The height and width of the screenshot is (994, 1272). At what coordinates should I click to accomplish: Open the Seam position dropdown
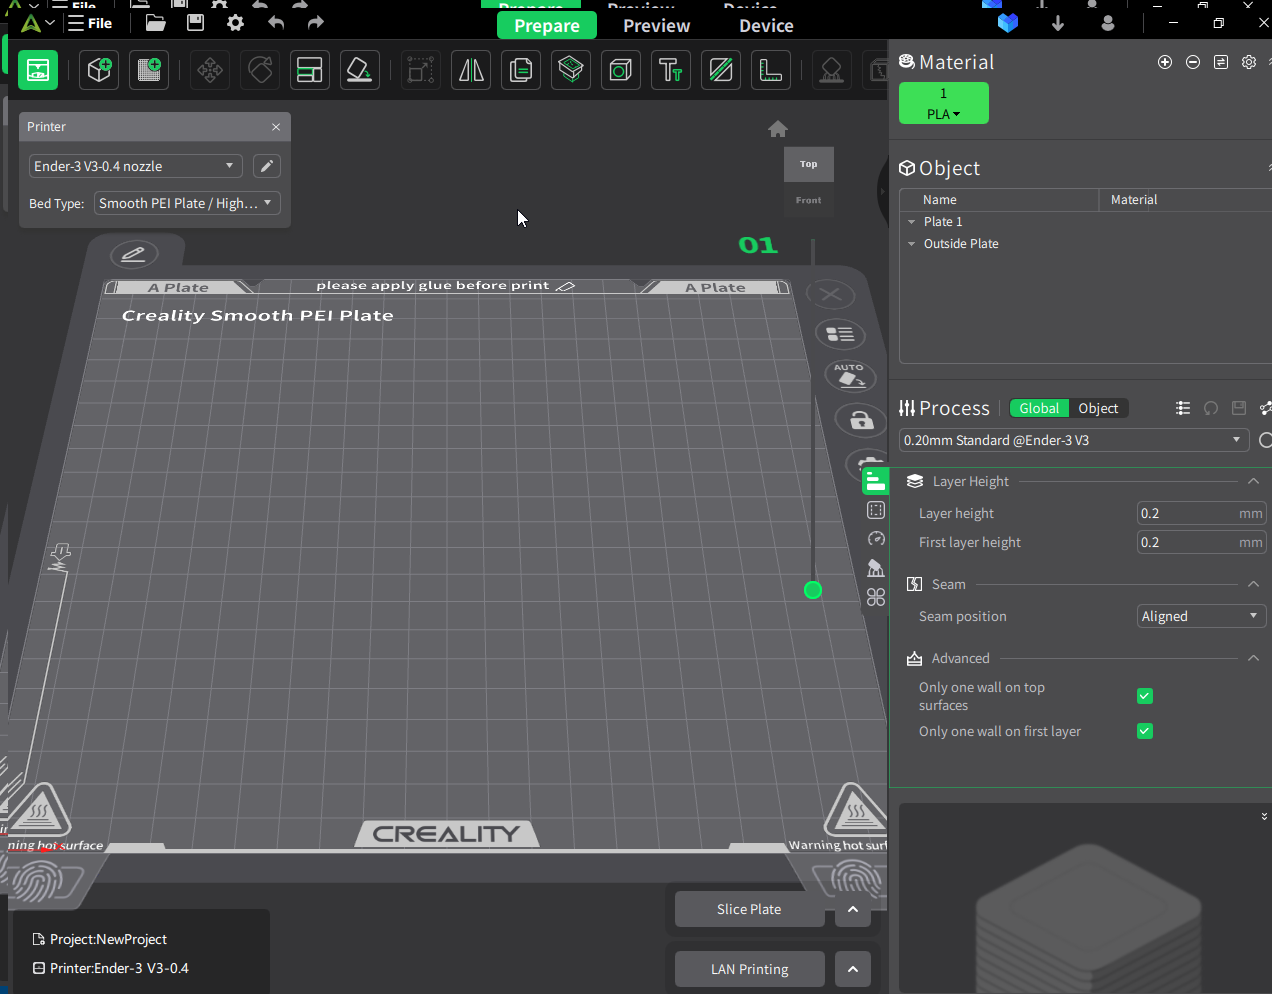(x=1202, y=616)
